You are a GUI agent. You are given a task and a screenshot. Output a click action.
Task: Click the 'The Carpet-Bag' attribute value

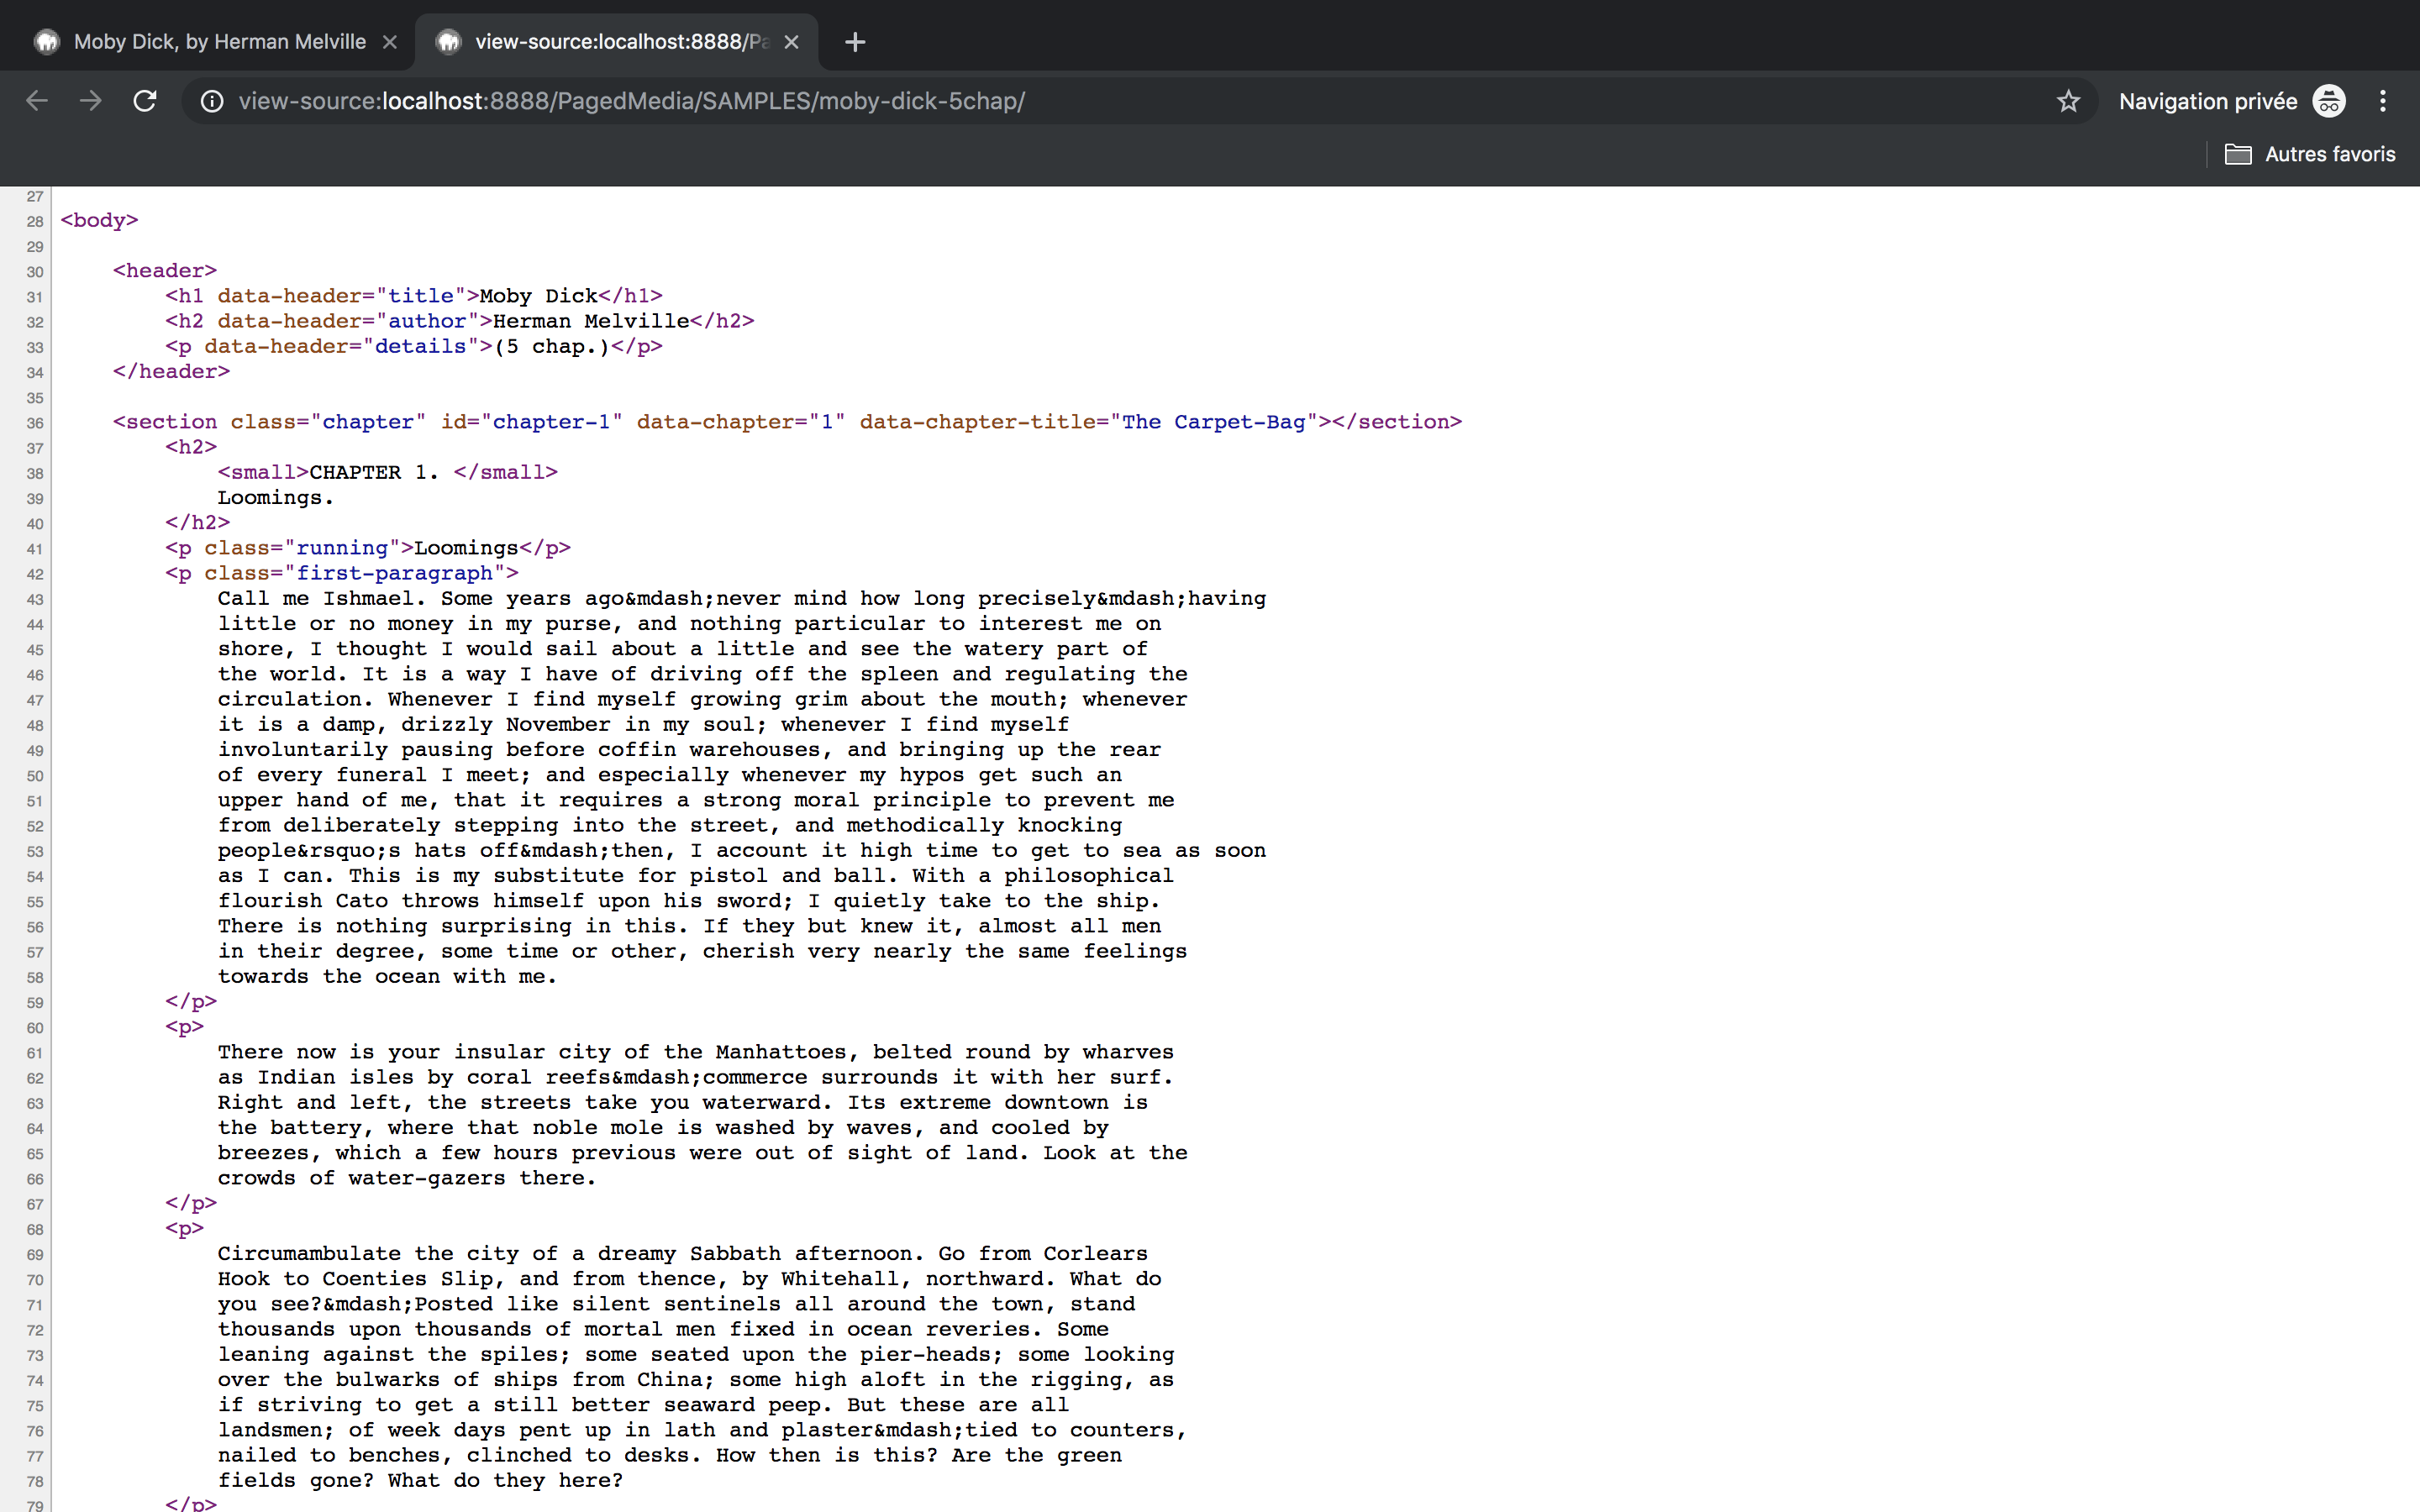tap(1213, 422)
